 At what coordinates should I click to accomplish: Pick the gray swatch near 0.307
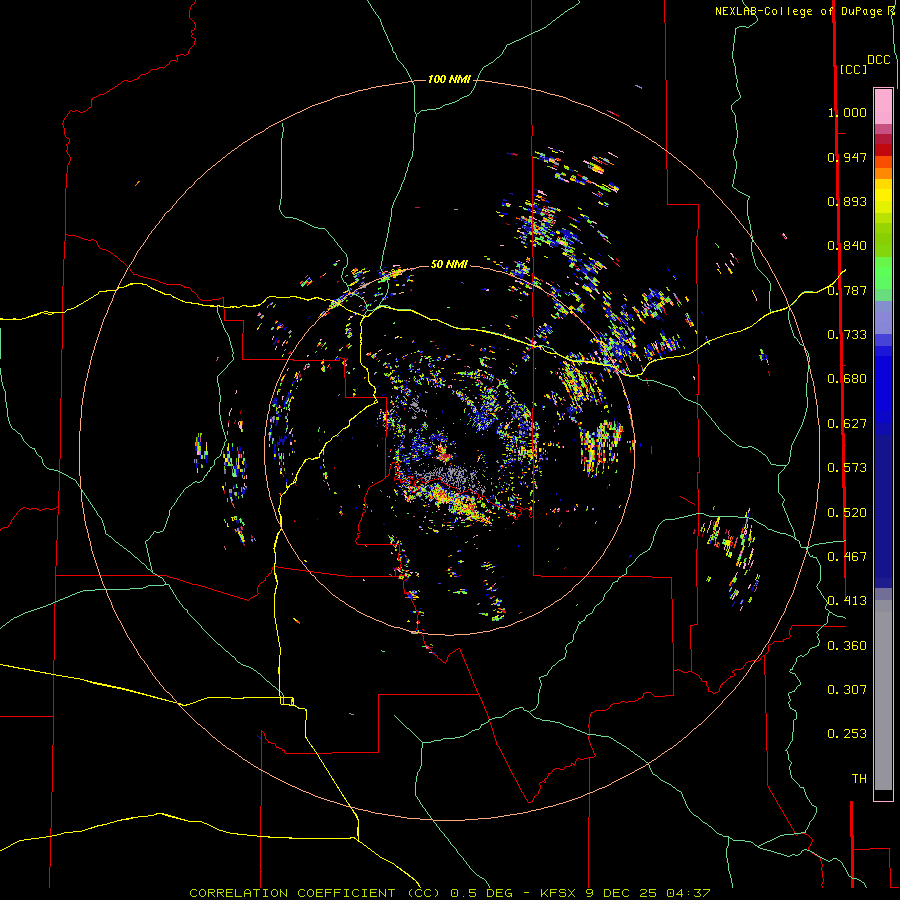coord(883,695)
